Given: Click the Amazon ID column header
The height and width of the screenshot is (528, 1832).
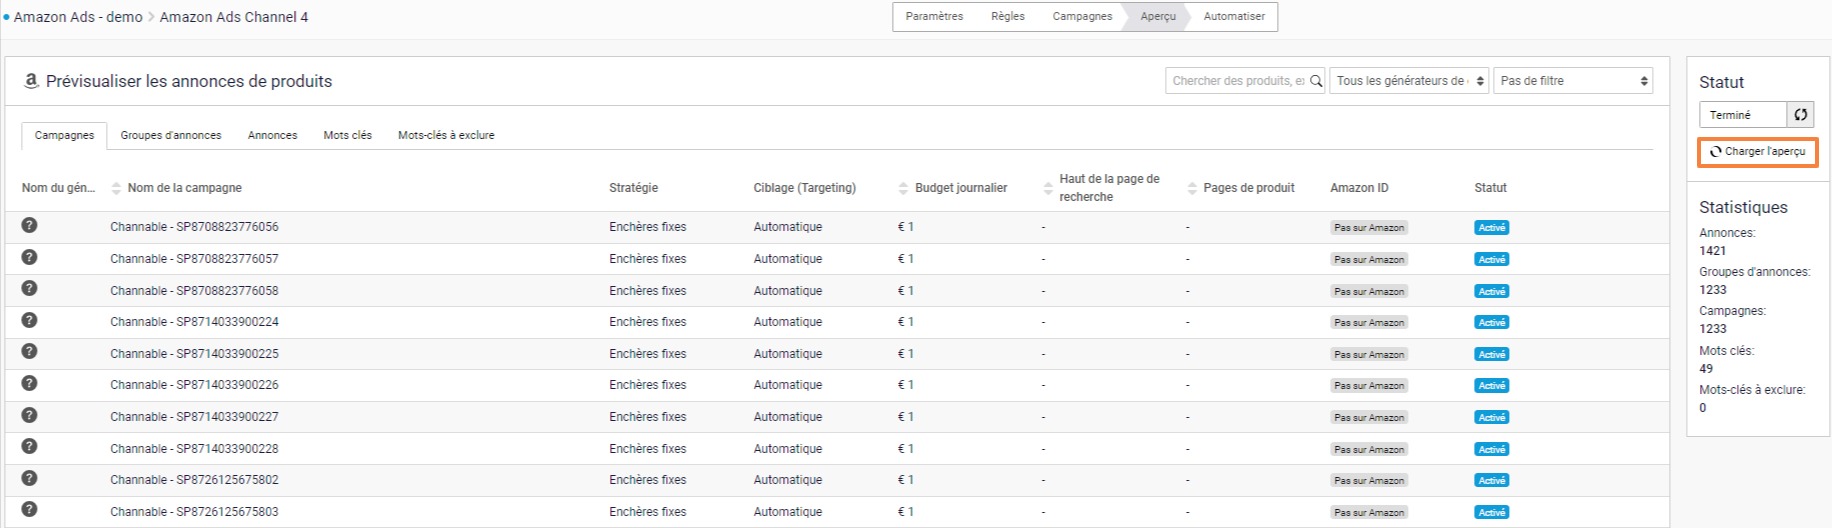Looking at the screenshot, I should (x=1359, y=188).
